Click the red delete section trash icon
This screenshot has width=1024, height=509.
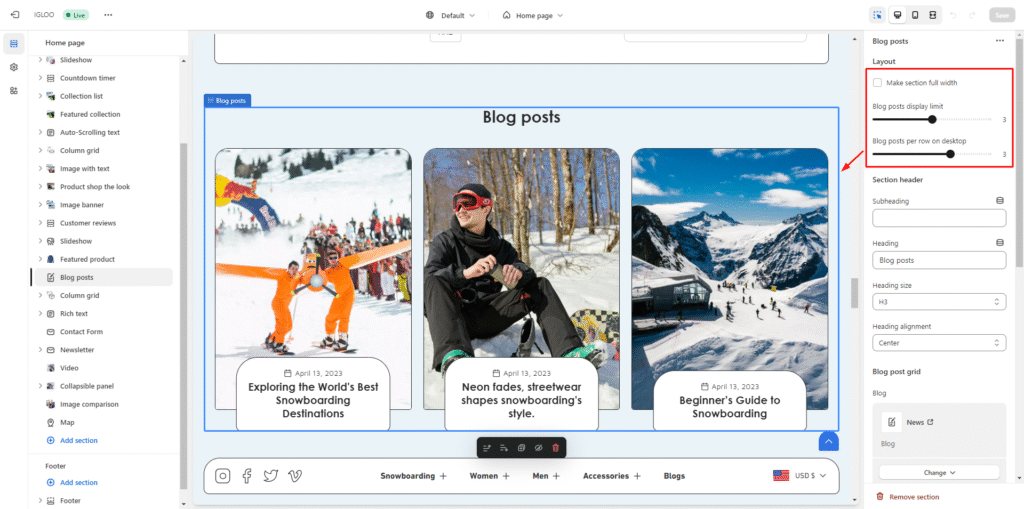point(556,447)
